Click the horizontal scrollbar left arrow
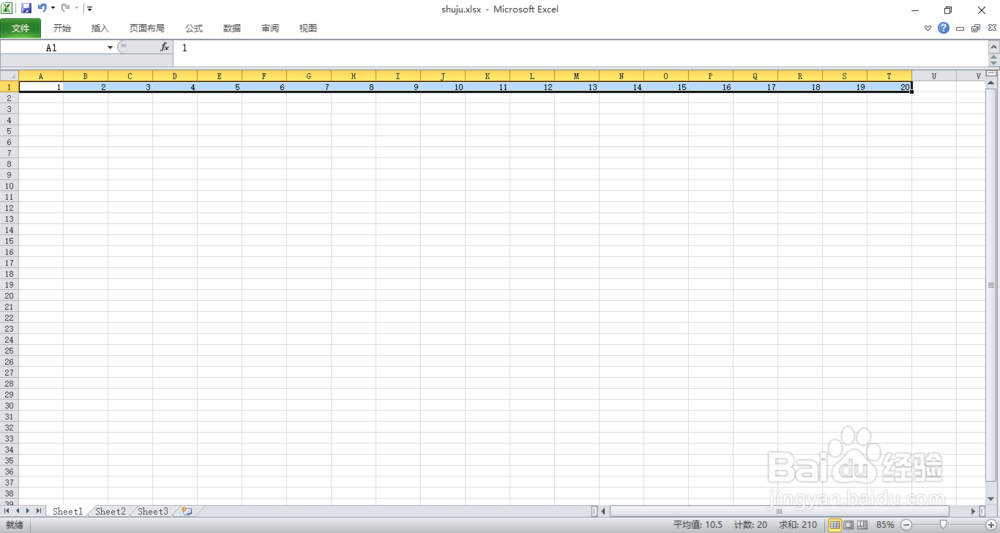1000x533 pixels. (603, 511)
